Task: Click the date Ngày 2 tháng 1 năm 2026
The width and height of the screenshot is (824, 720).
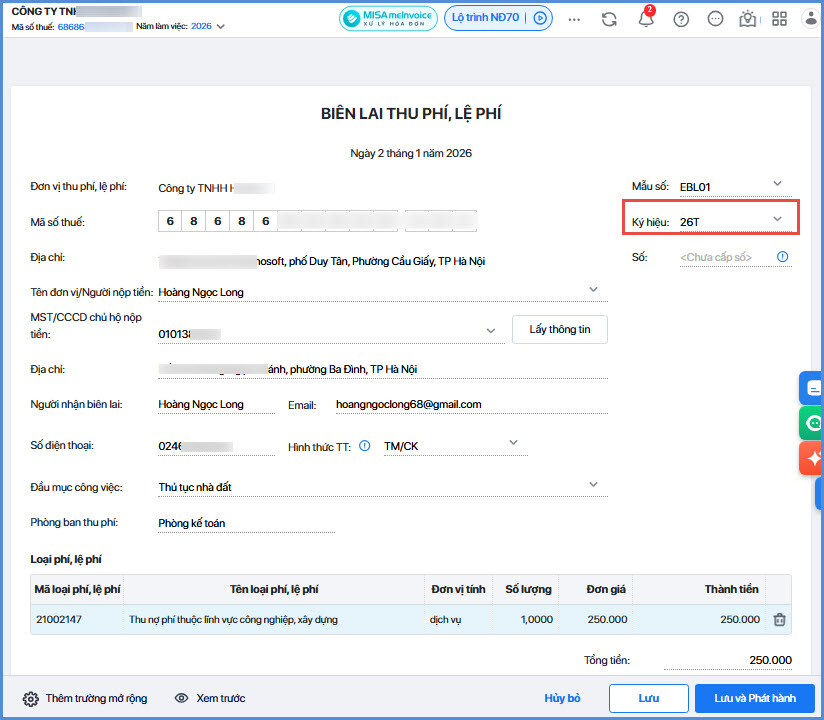Action: [411, 153]
